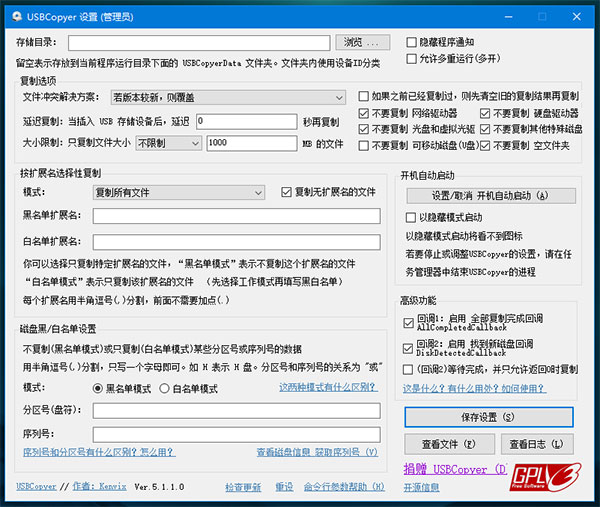The image size is (600, 507).
Task: Click the 黑名单扩展名 input field
Action: (236, 216)
